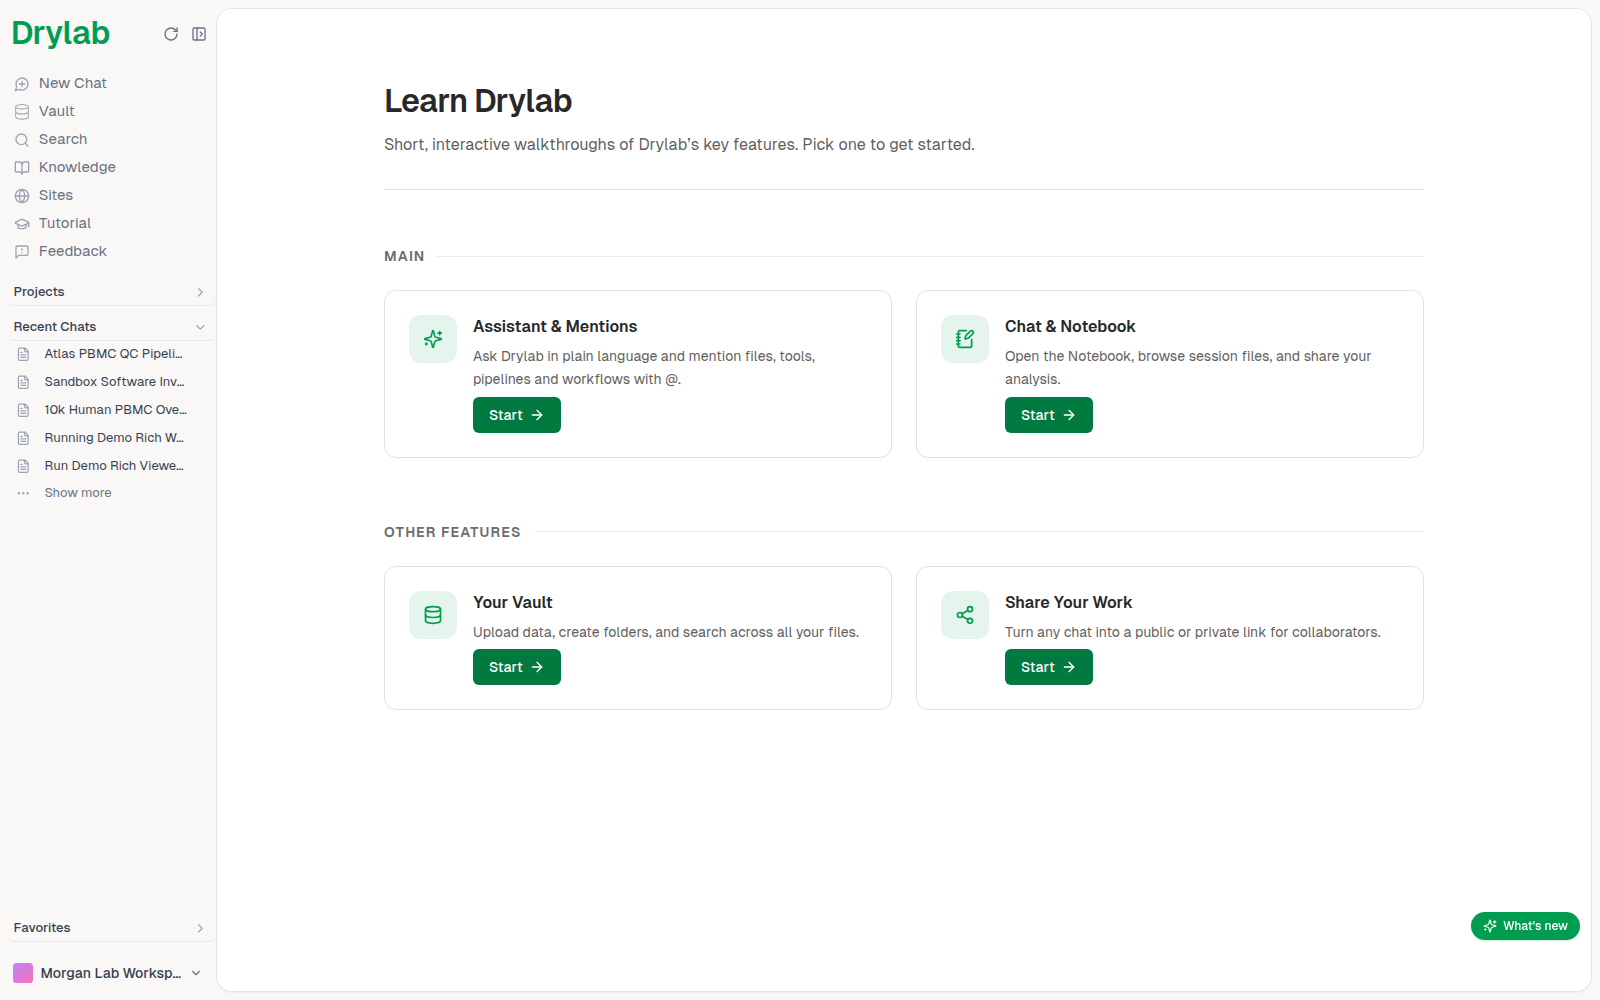This screenshot has width=1600, height=1000.
Task: Click the ellipsis icon beside Show more
Action: click(24, 493)
